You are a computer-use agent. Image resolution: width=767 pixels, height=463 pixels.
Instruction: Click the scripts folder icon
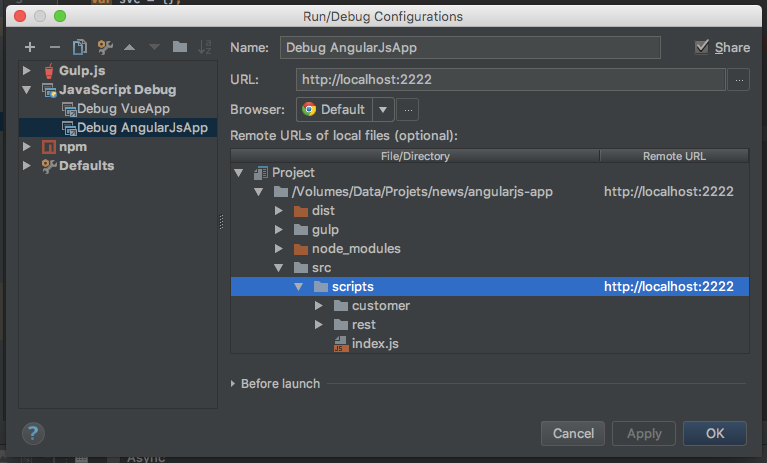321,287
